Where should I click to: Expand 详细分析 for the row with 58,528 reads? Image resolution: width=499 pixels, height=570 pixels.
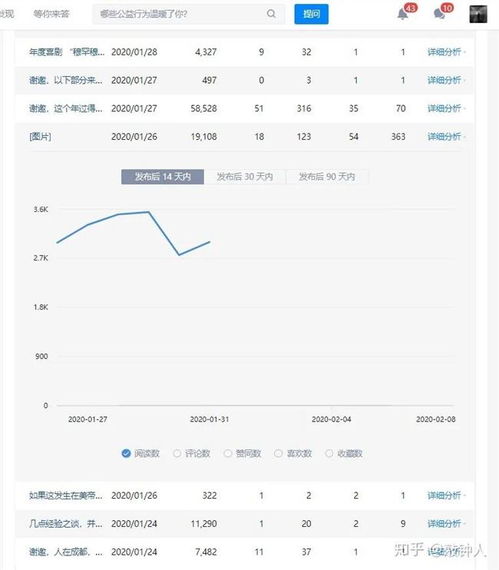(x=446, y=108)
